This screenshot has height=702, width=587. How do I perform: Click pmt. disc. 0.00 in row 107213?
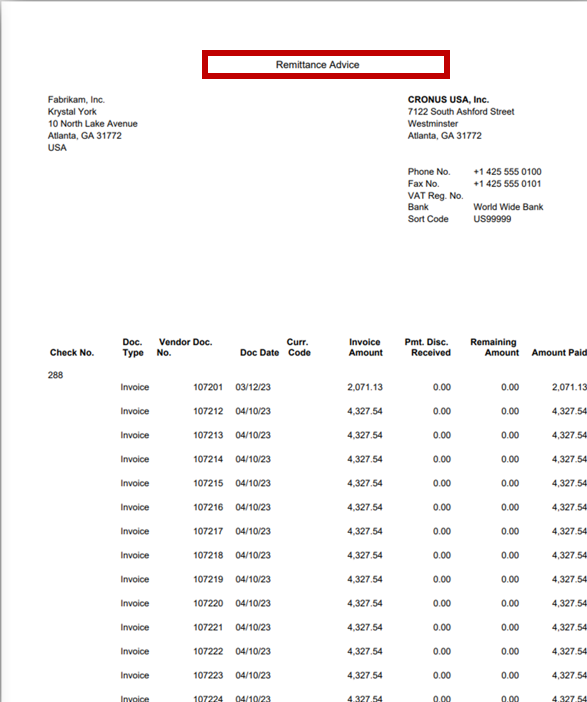pos(442,435)
